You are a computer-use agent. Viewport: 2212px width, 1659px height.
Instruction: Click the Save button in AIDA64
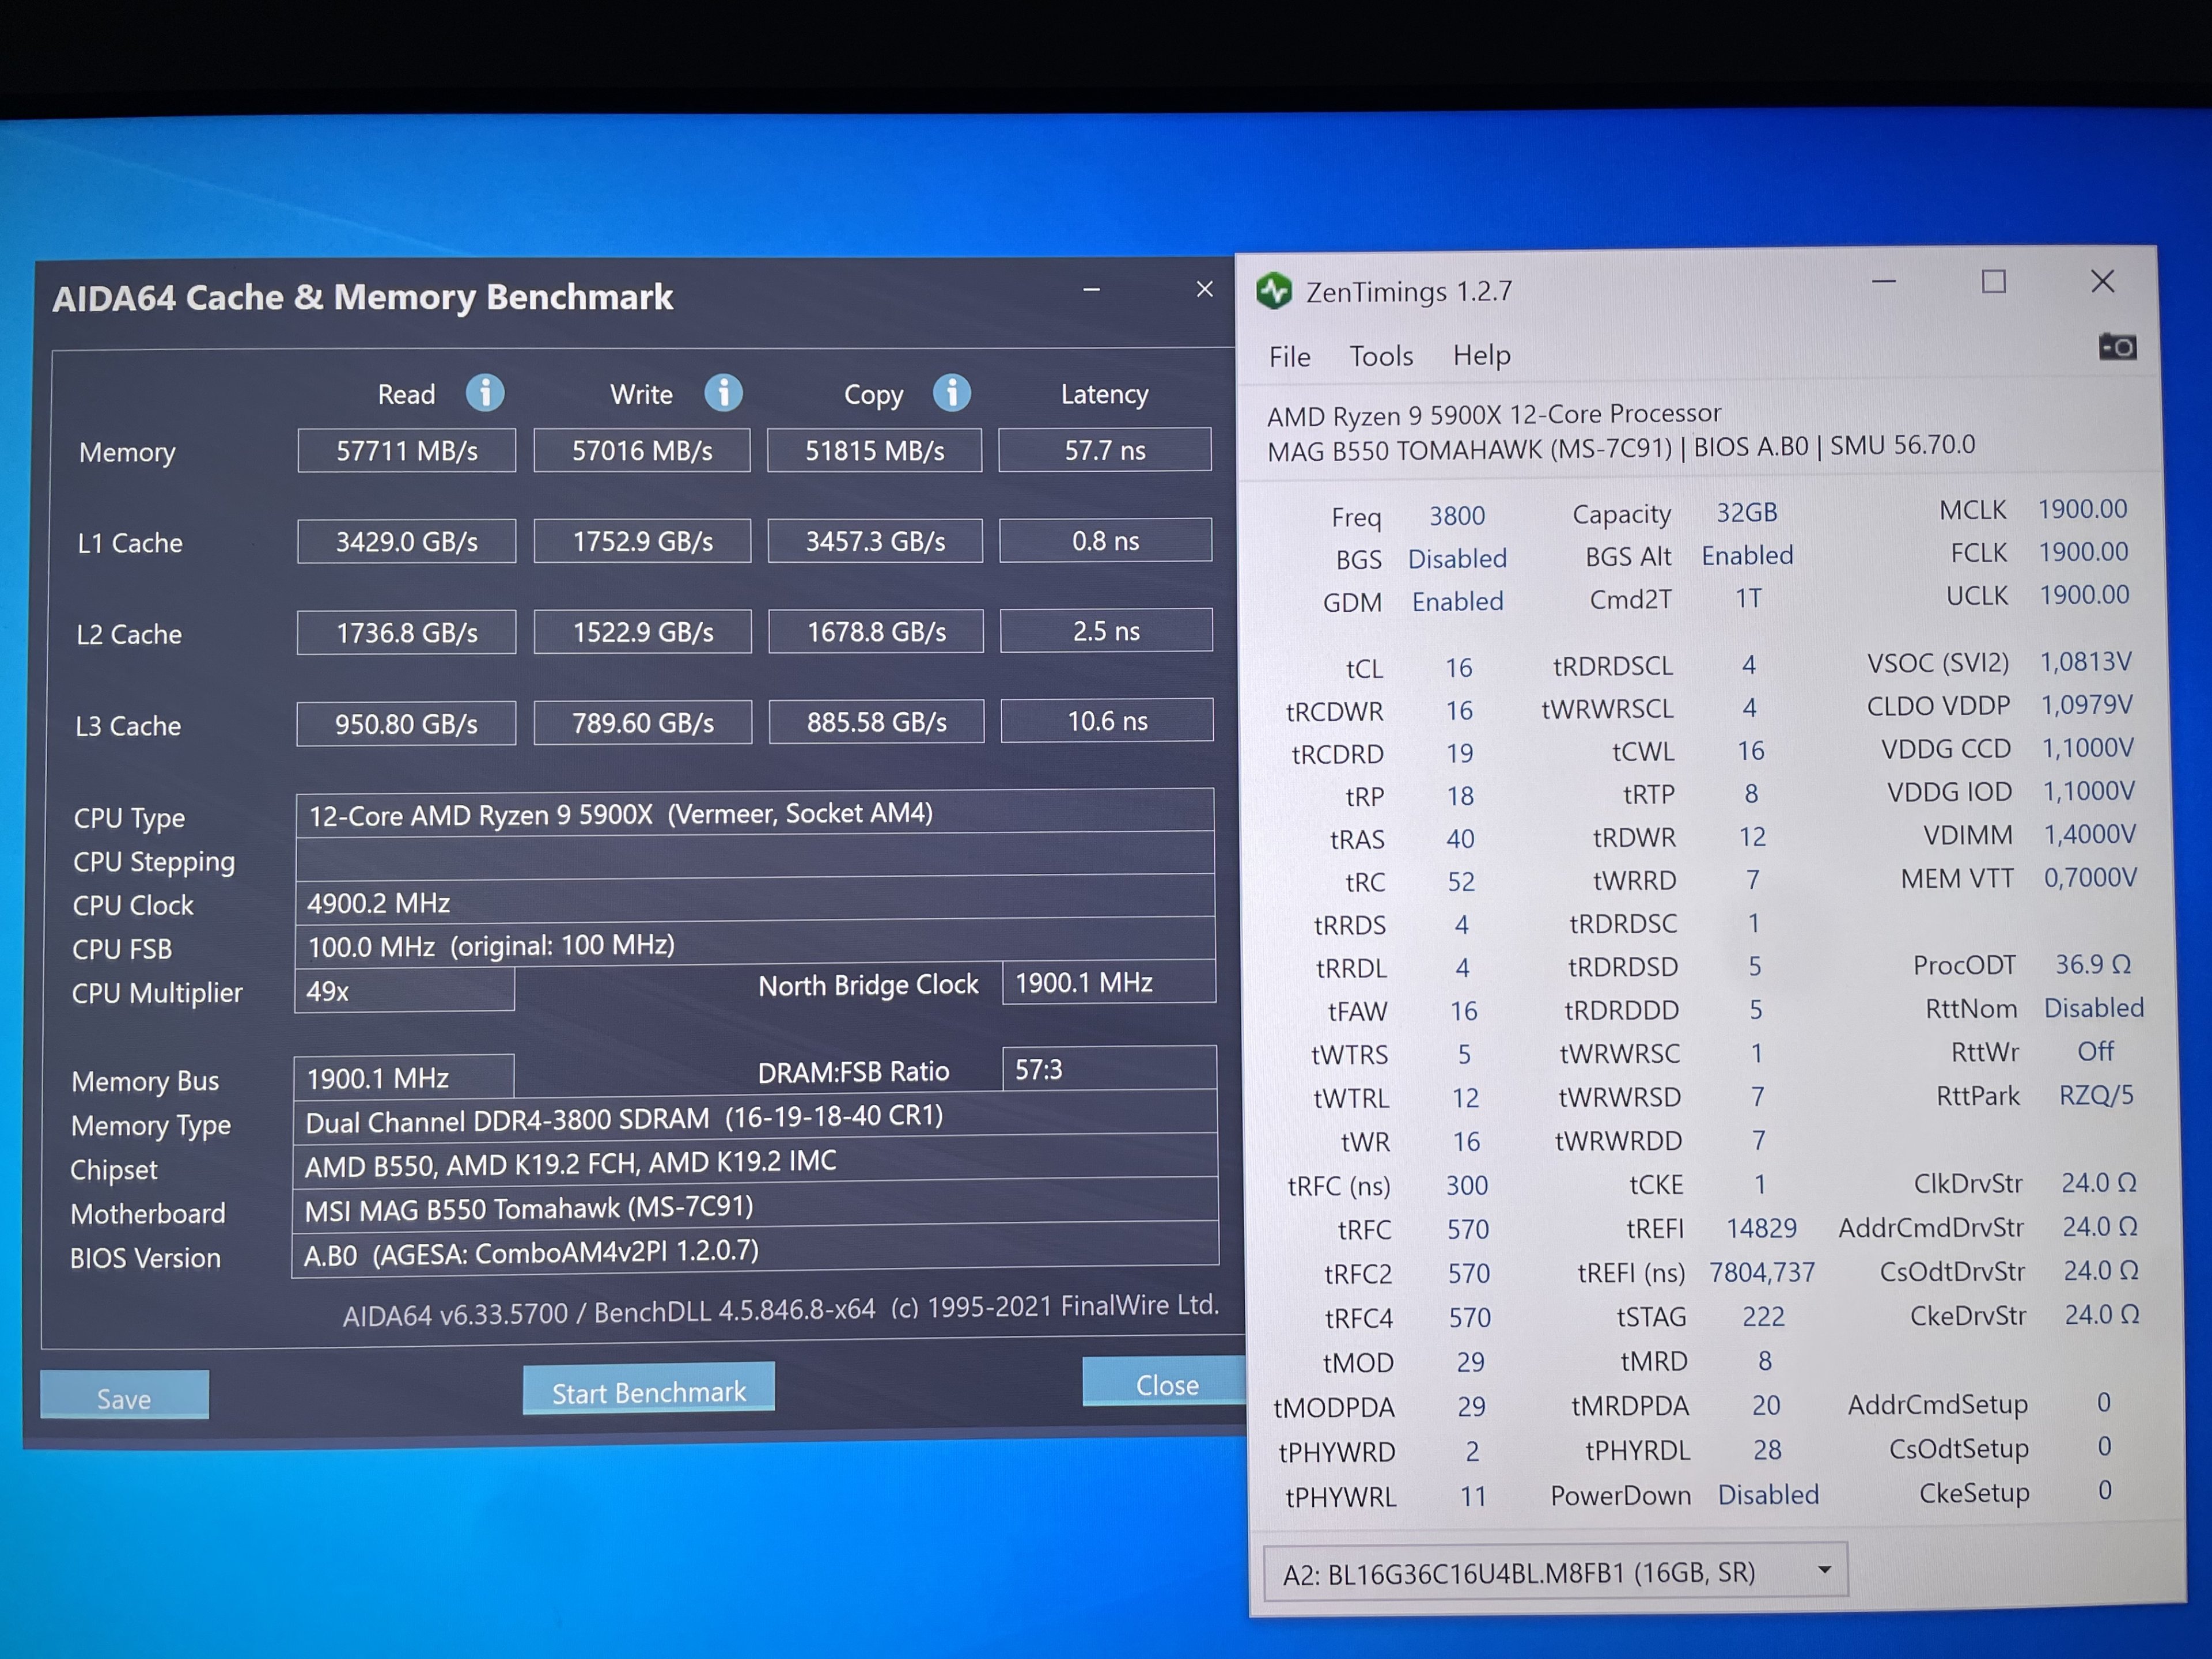tap(124, 1397)
